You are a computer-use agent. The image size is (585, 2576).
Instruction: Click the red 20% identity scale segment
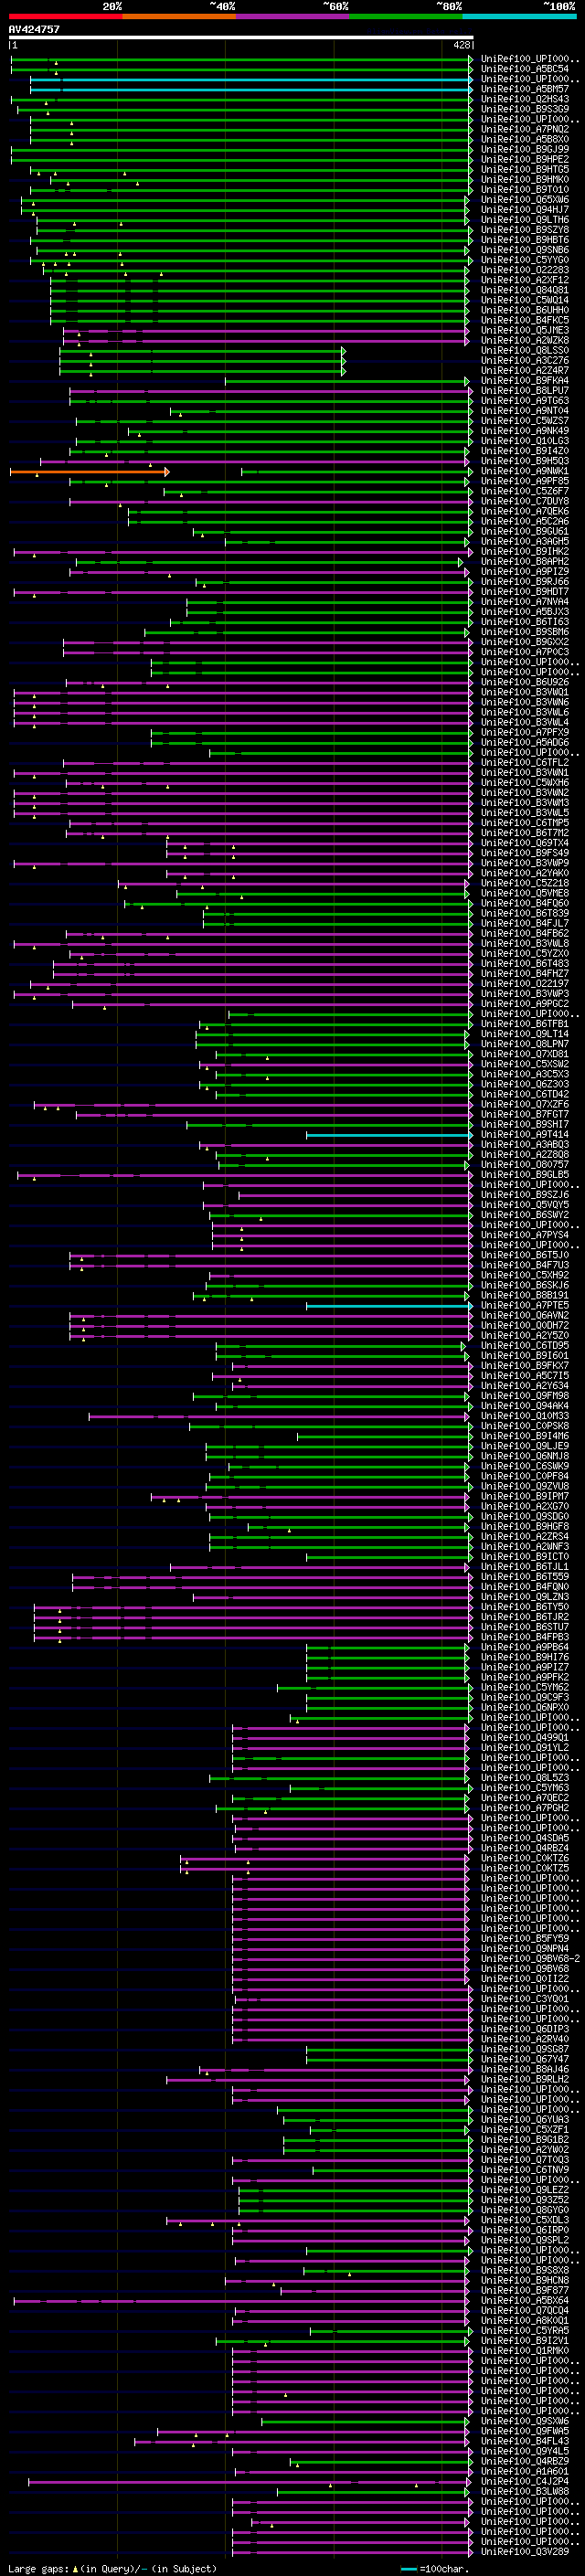click(x=65, y=16)
